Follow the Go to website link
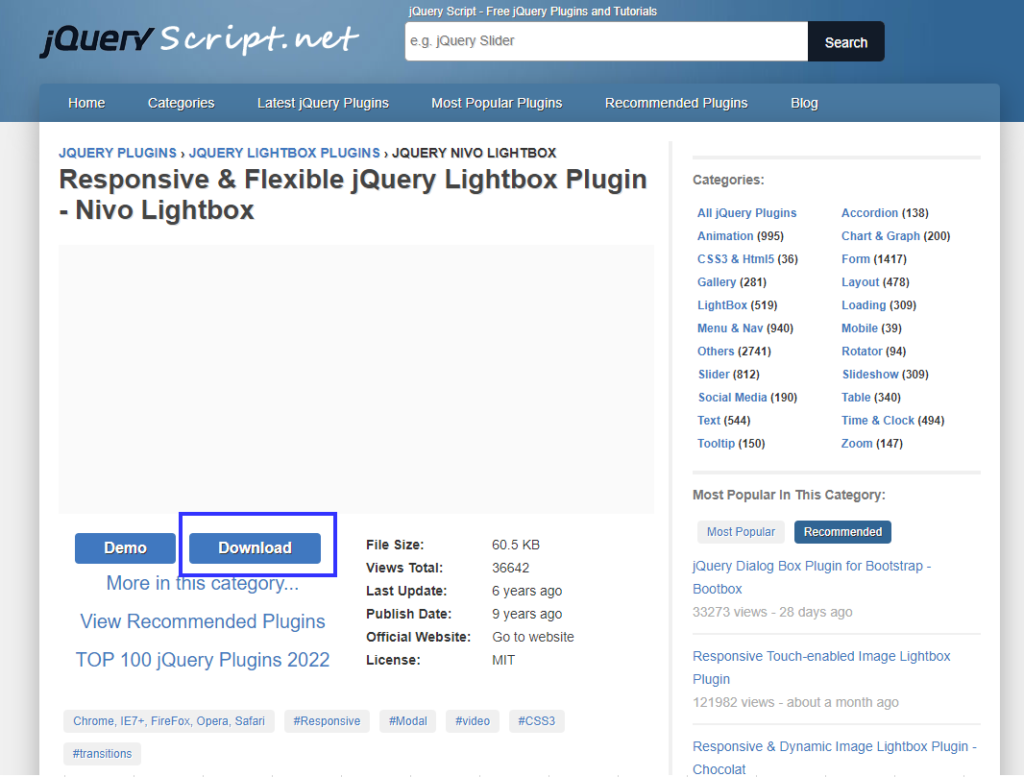Screen dimensions: 1024x777 [x=533, y=637]
